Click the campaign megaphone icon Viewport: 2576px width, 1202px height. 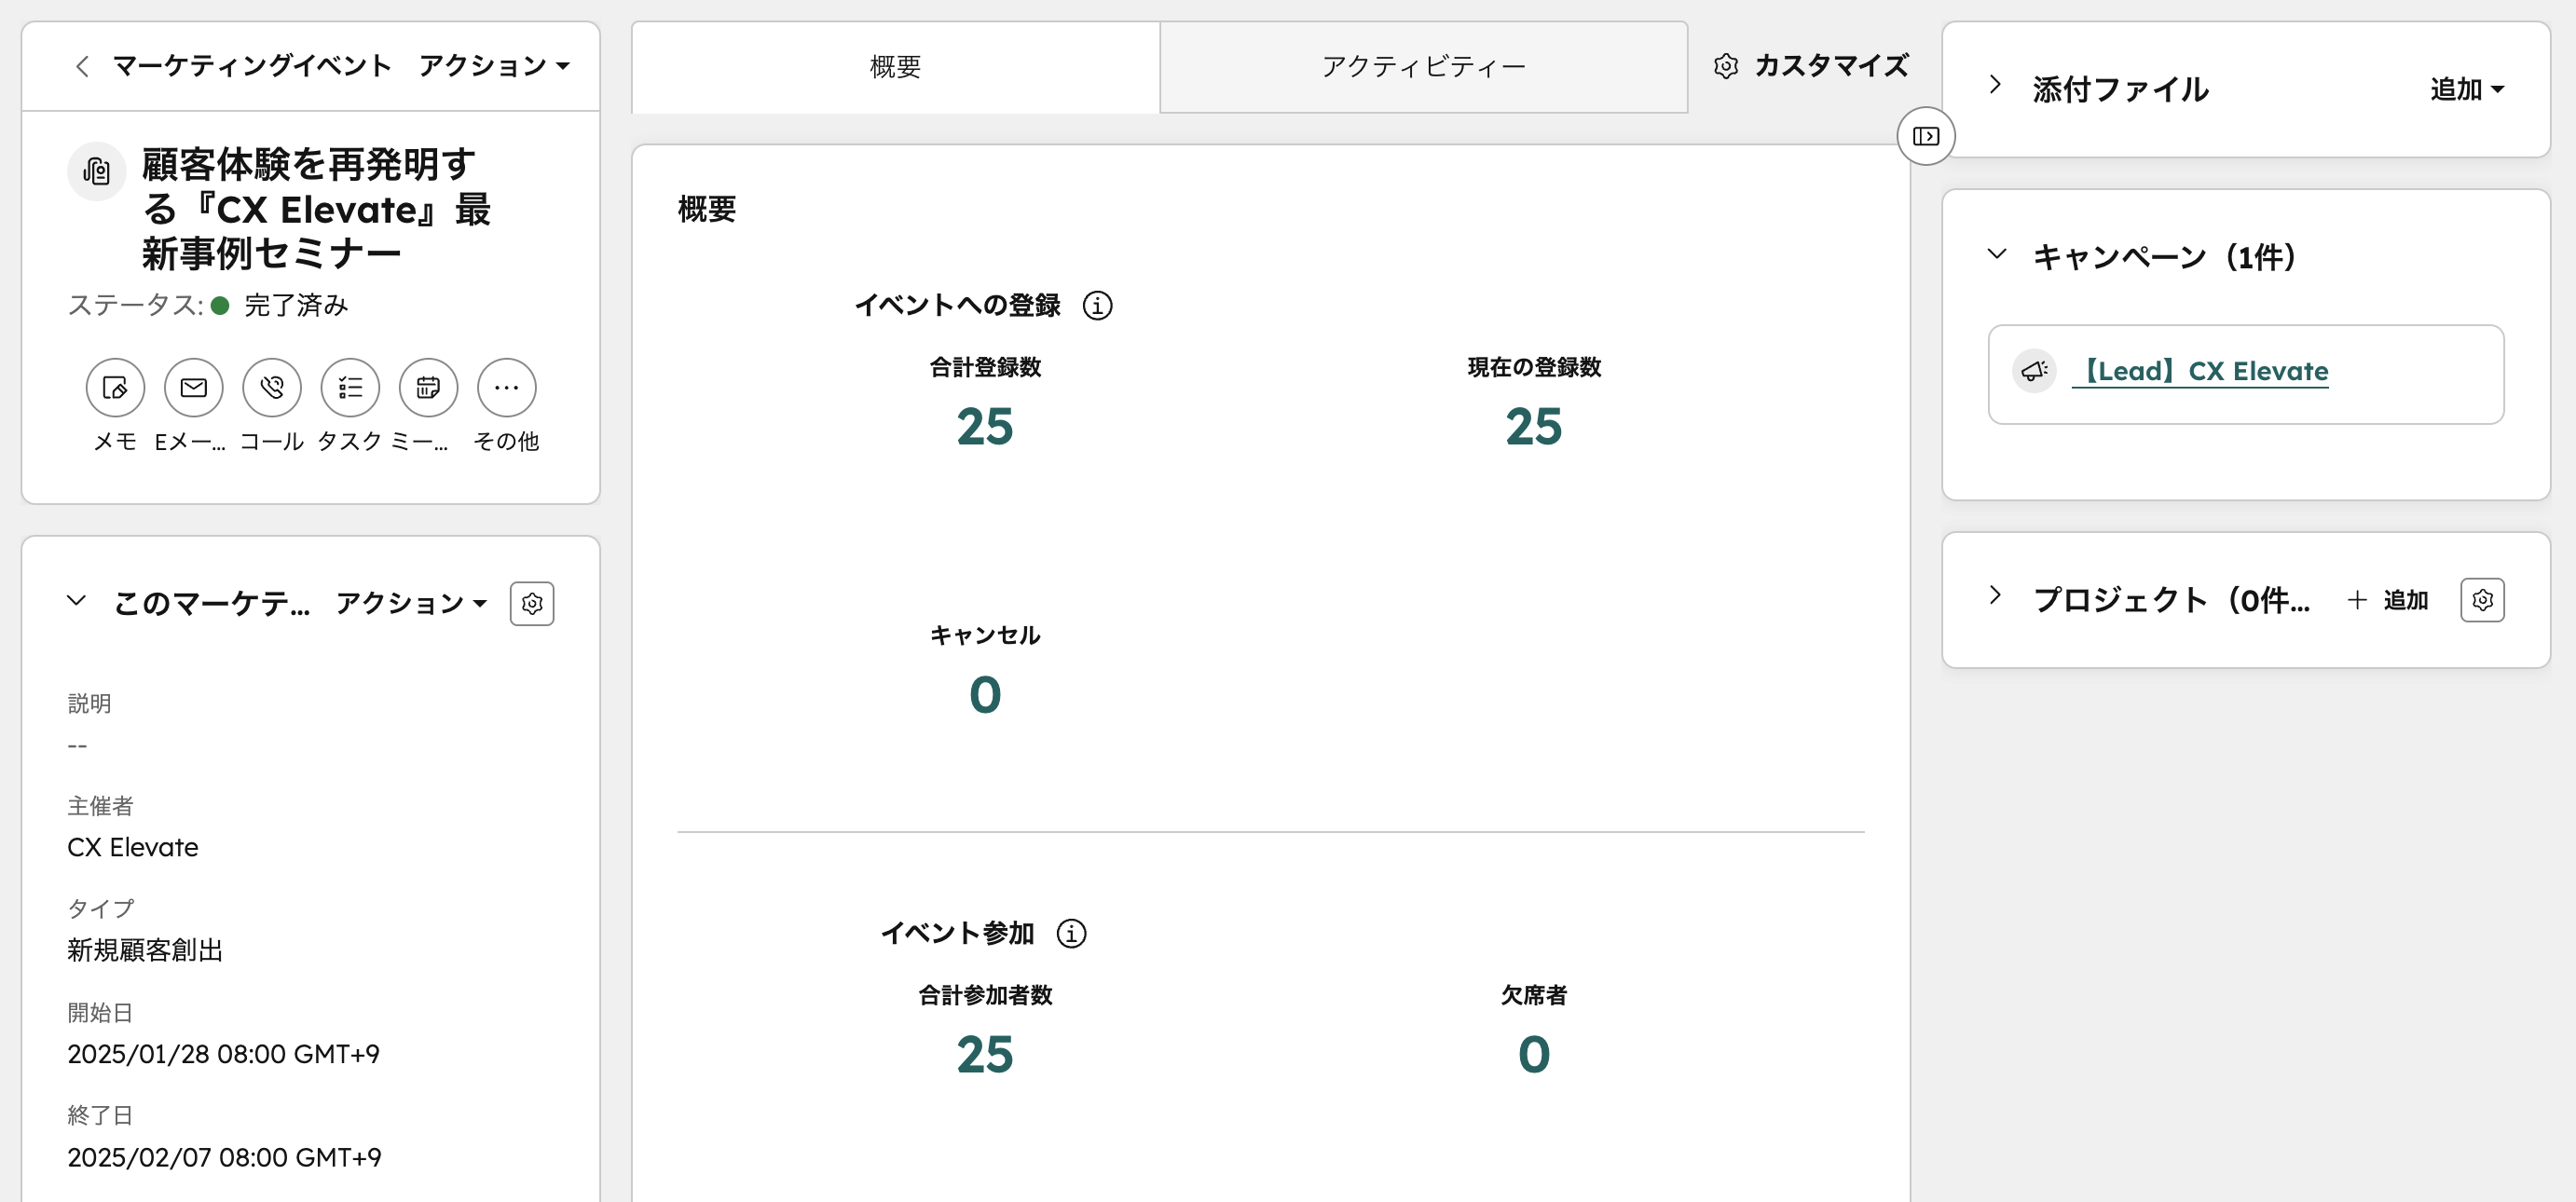[2034, 371]
